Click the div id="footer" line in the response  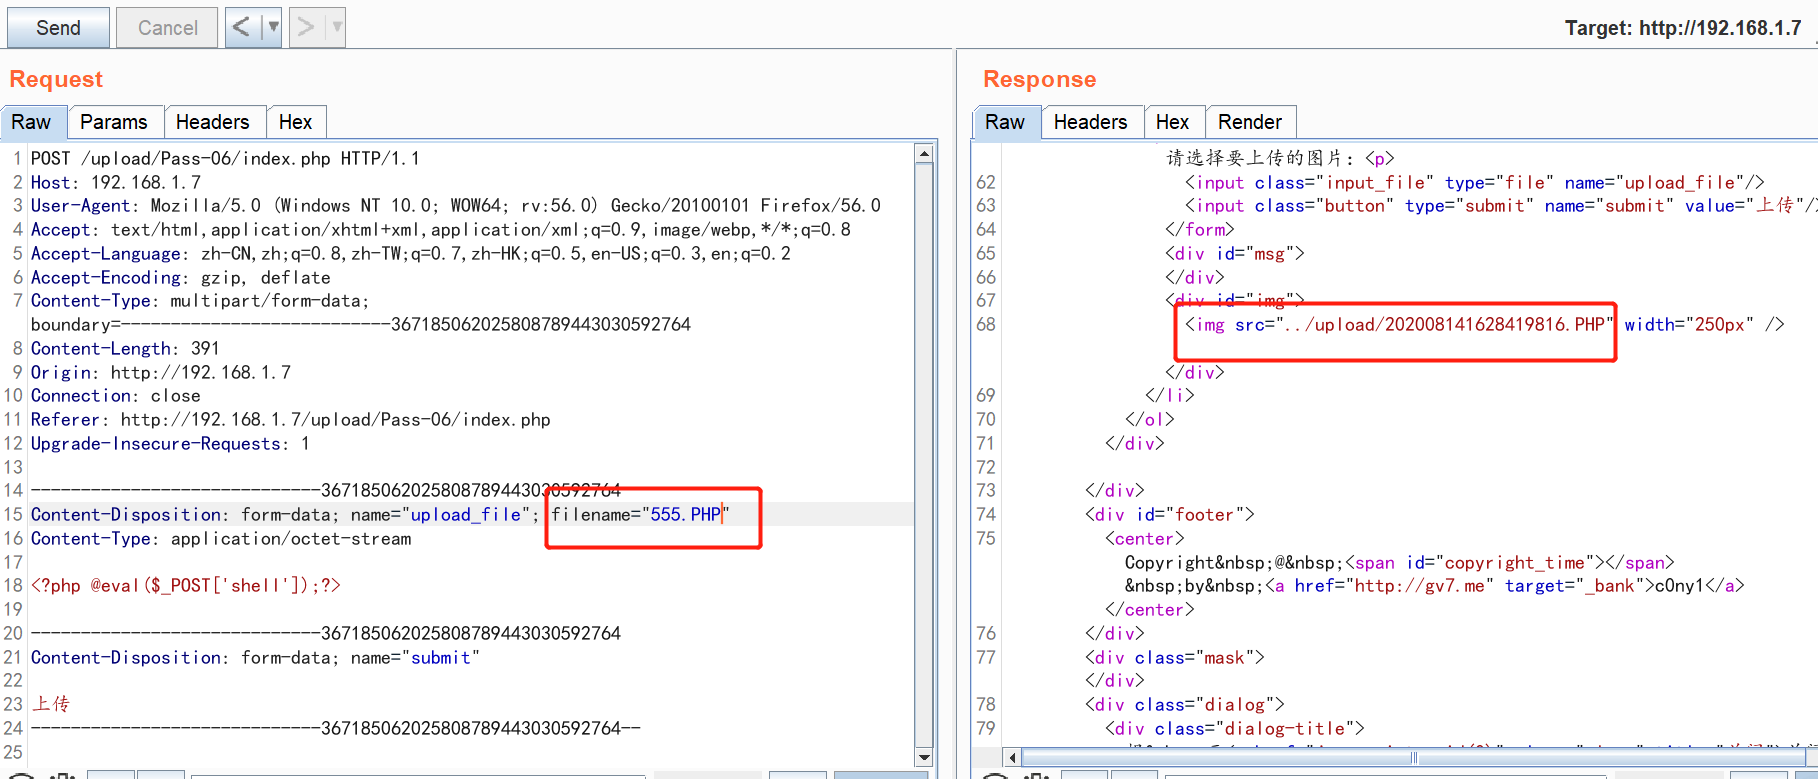[x=1170, y=514]
